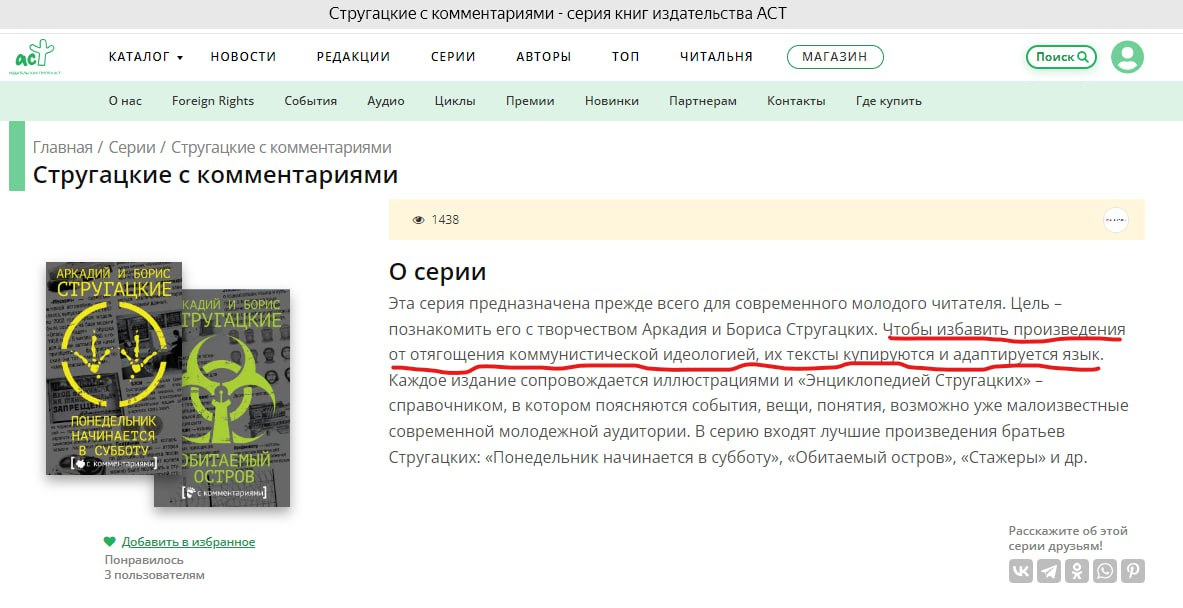This screenshot has height=608, width=1183.
Task: Click the green heart favorite icon
Action: [x=110, y=542]
